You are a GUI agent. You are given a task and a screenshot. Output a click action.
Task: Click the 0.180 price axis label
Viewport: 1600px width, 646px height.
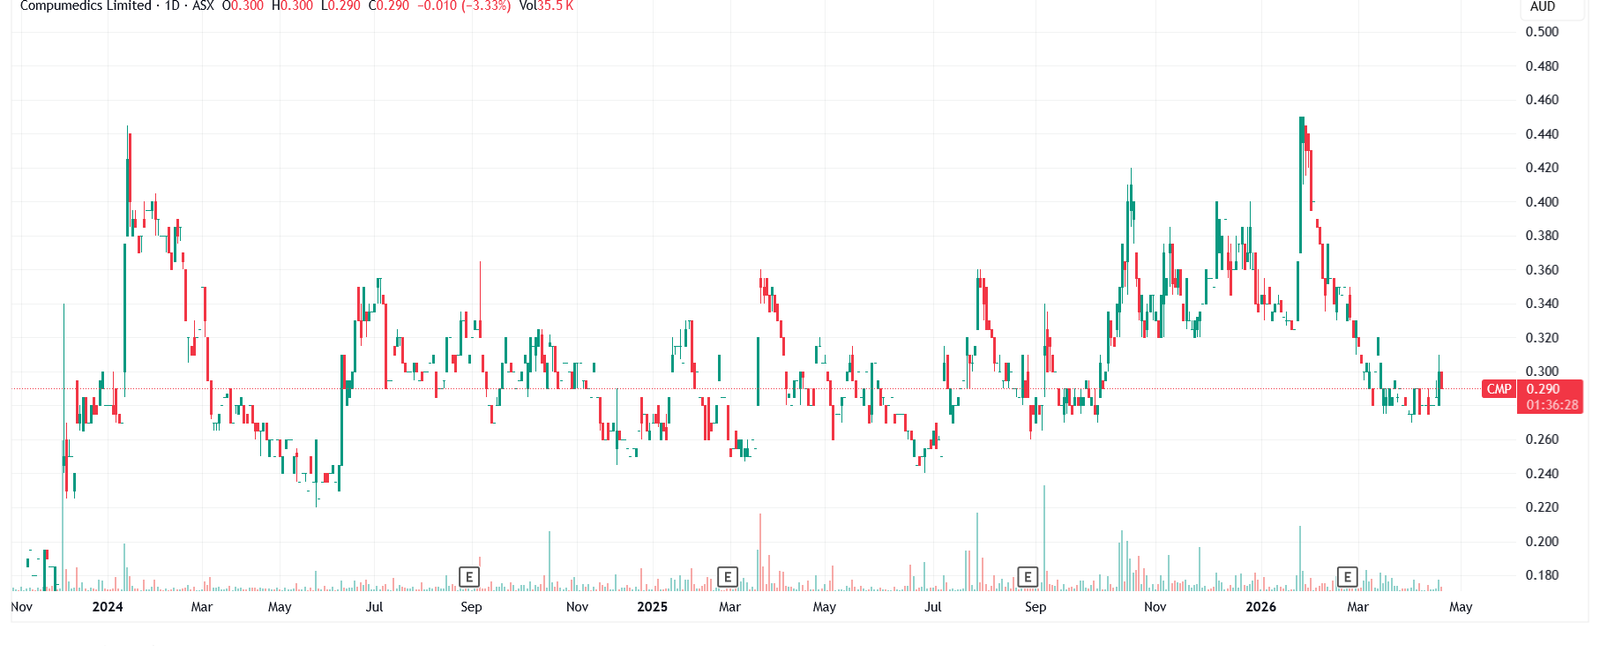pyautogui.click(x=1542, y=576)
